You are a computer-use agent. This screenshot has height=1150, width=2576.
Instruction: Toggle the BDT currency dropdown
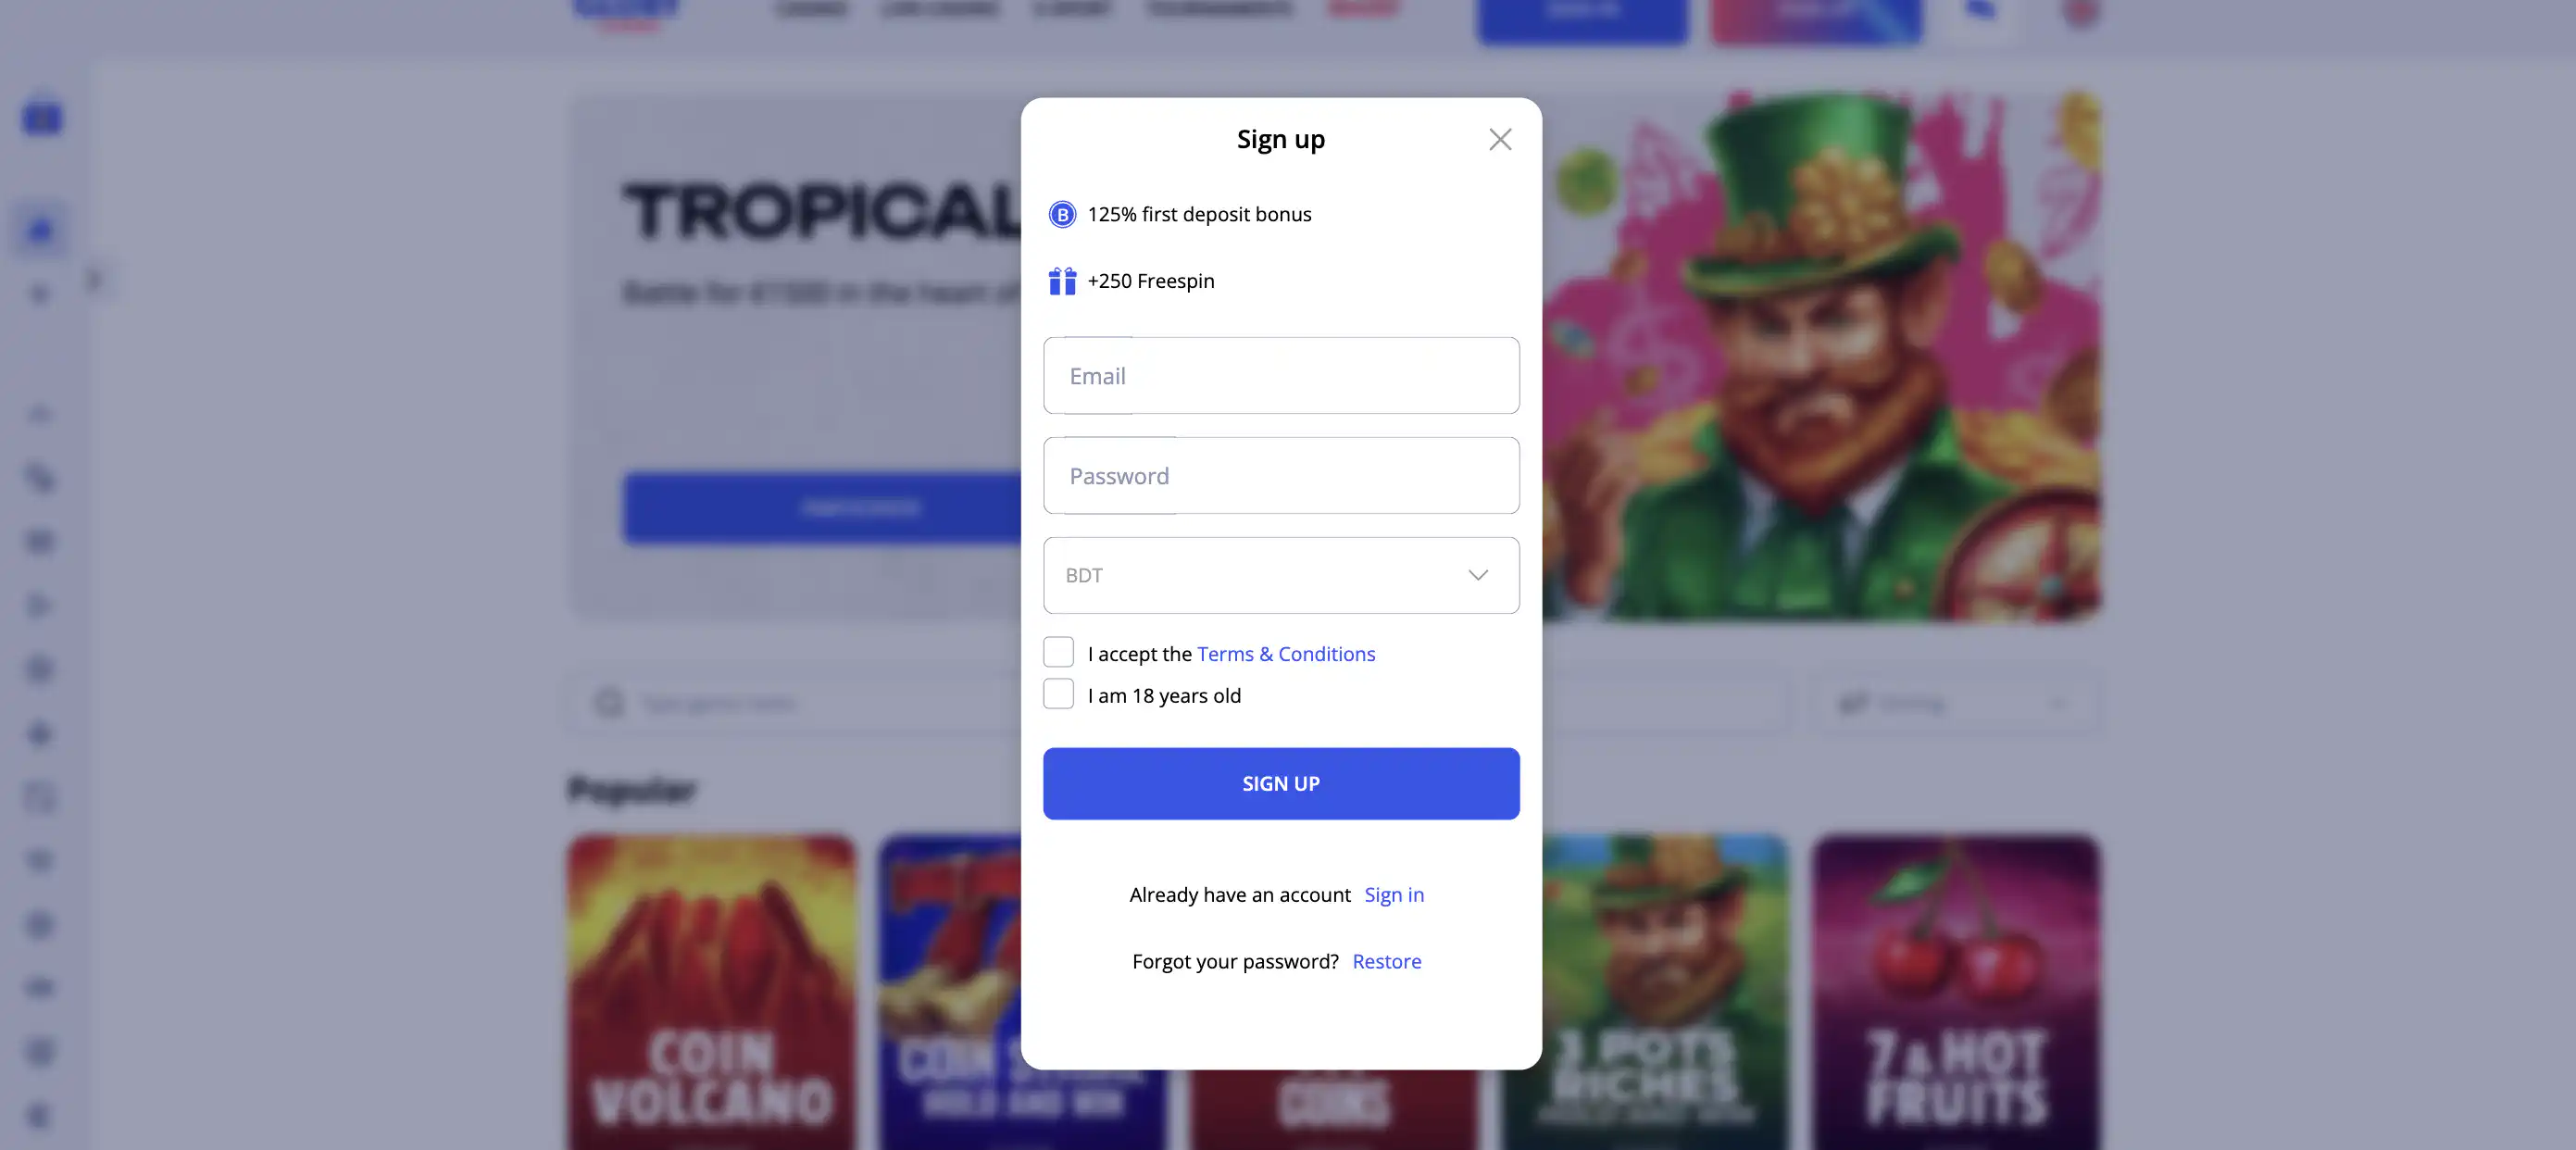(1477, 573)
